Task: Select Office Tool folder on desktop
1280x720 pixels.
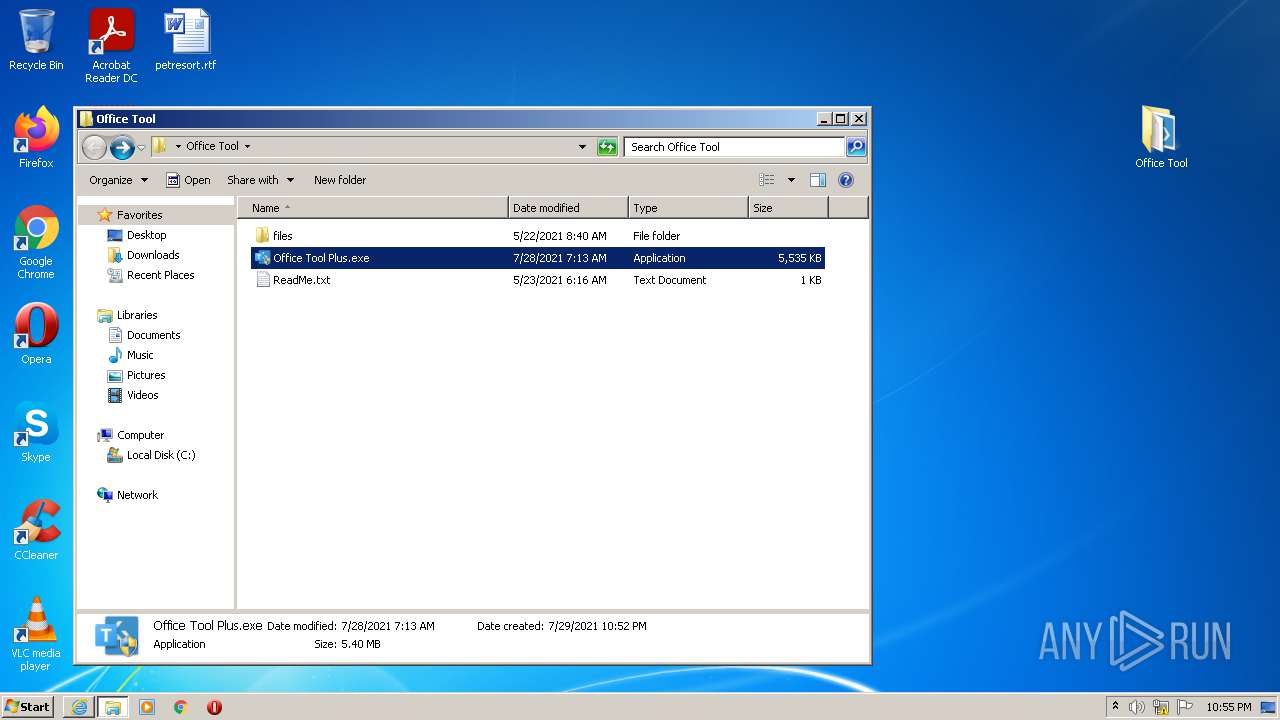Action: pos(1161,137)
